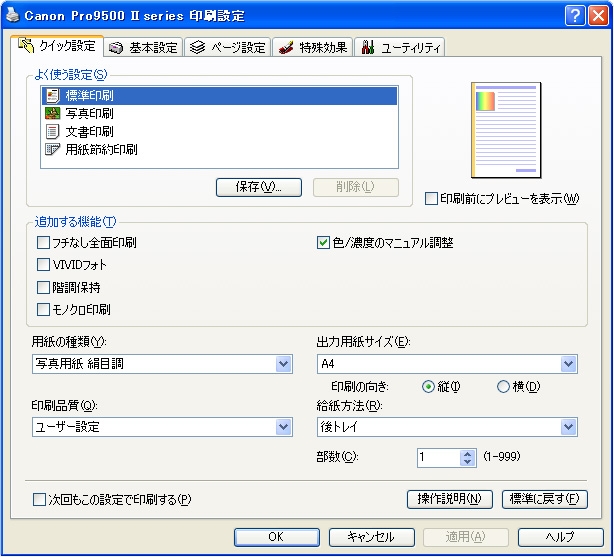The image size is (614, 557).
Task: Select 標準印刷 in the settings list
Action: (219, 96)
